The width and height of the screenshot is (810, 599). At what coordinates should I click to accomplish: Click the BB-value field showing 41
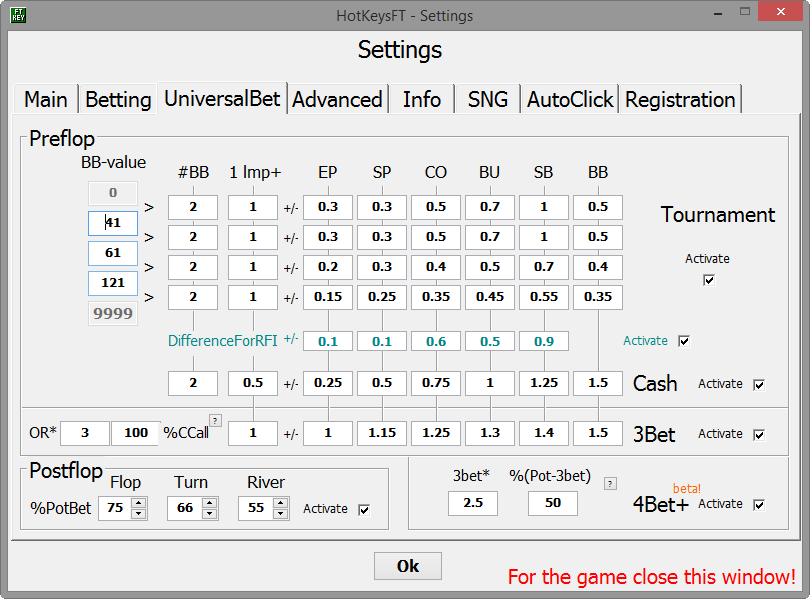click(113, 223)
